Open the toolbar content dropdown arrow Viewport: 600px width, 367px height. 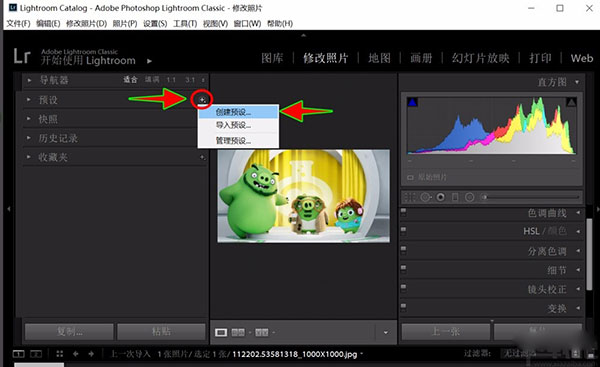point(386,333)
